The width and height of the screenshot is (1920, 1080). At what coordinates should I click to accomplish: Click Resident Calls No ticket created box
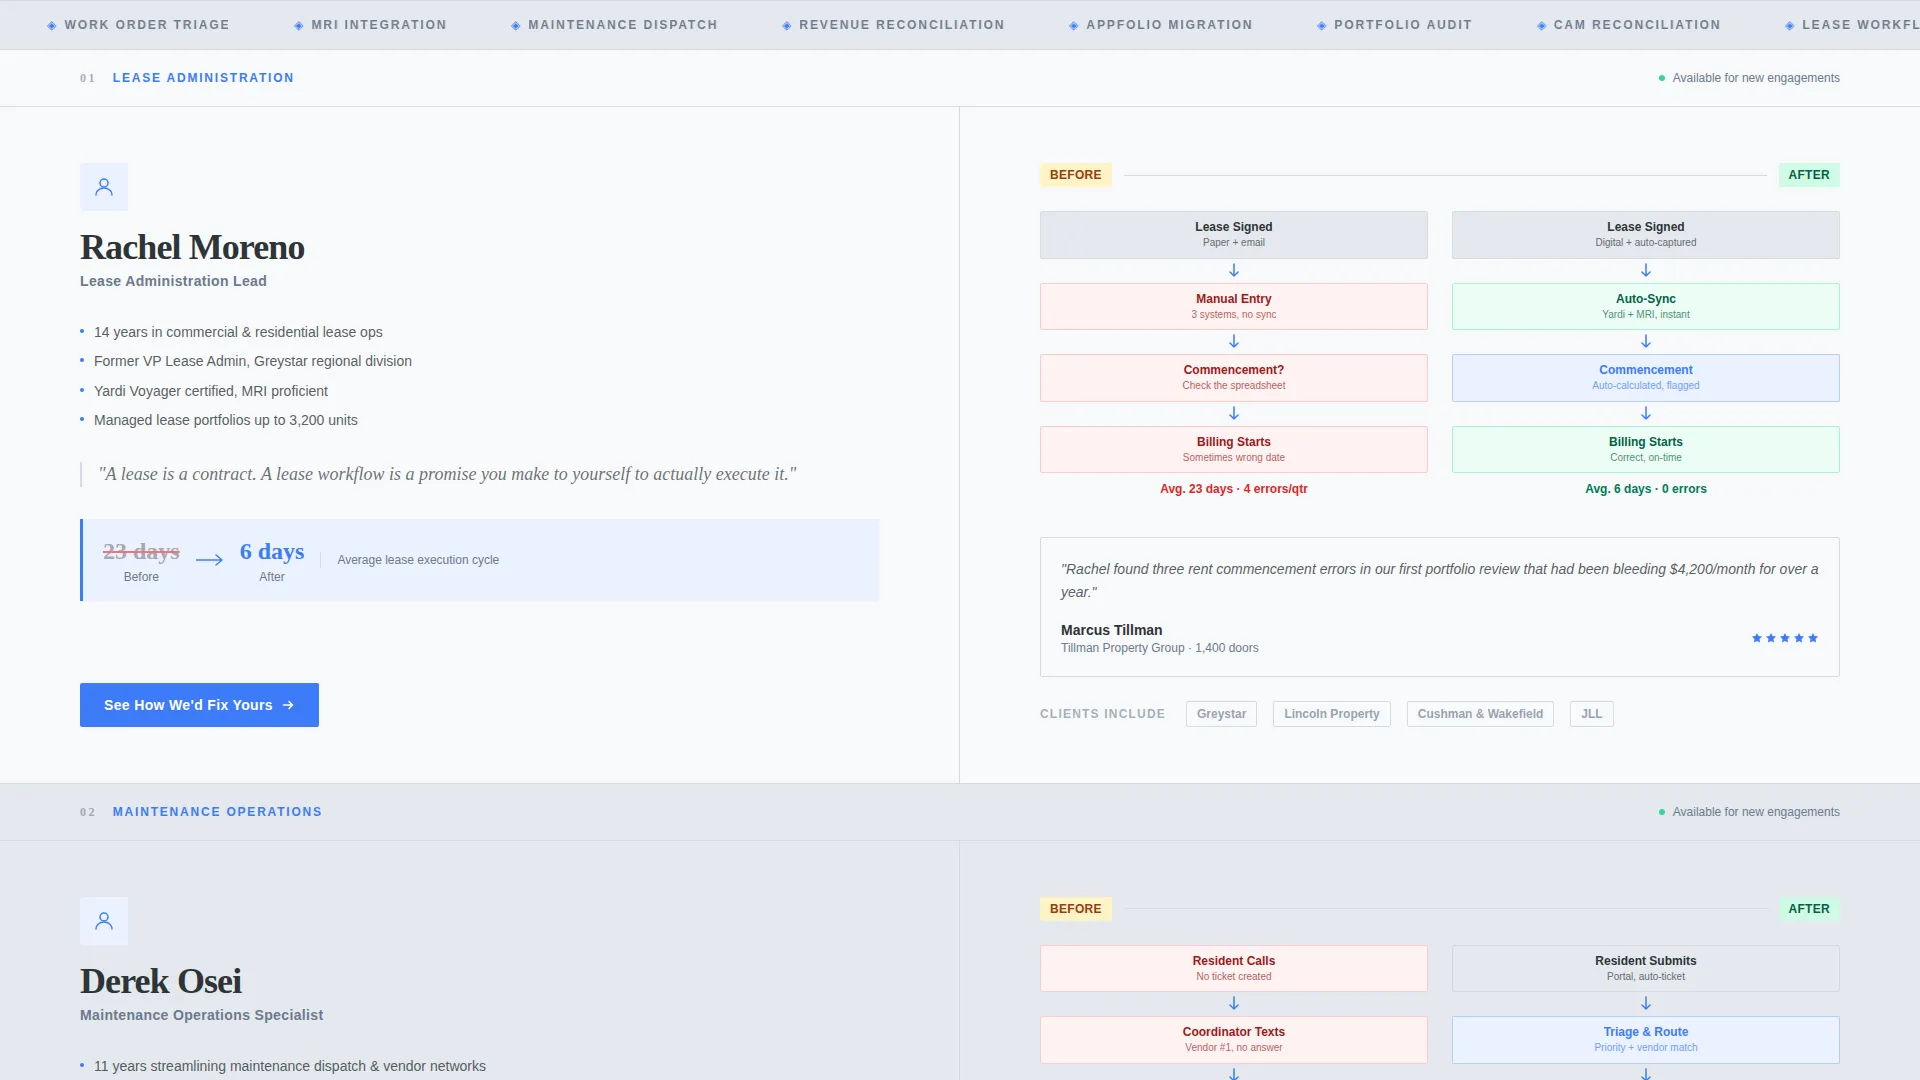[1234, 968]
